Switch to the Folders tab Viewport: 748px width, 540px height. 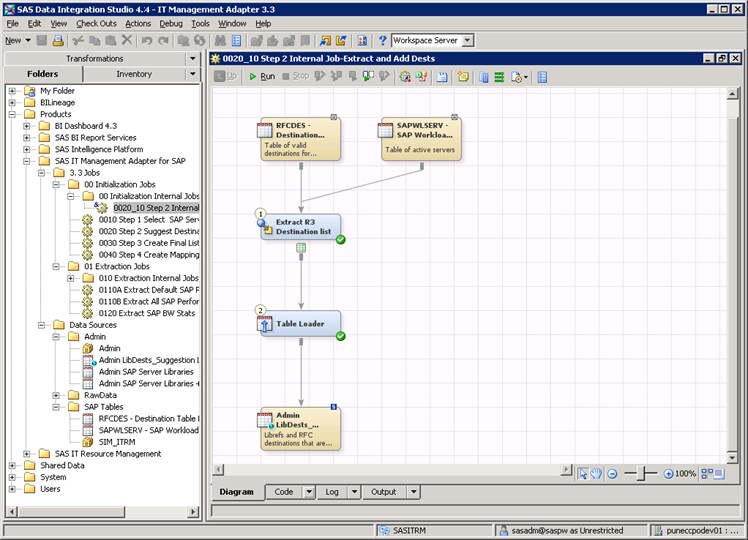(x=42, y=74)
